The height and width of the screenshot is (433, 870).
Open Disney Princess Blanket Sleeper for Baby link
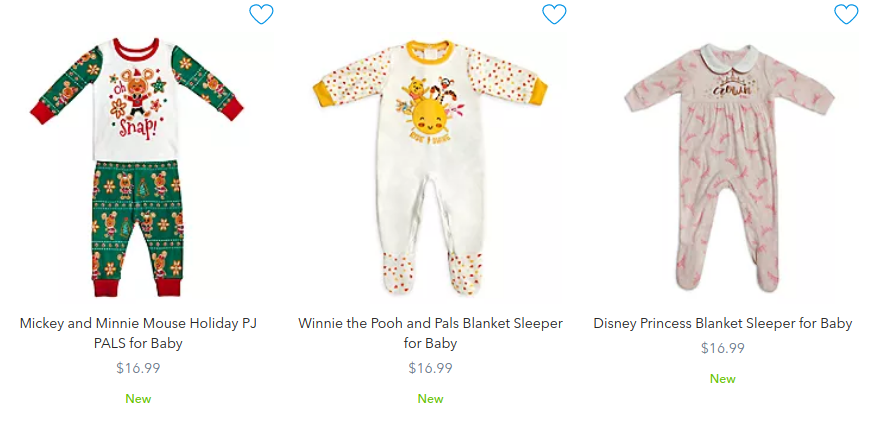(723, 323)
